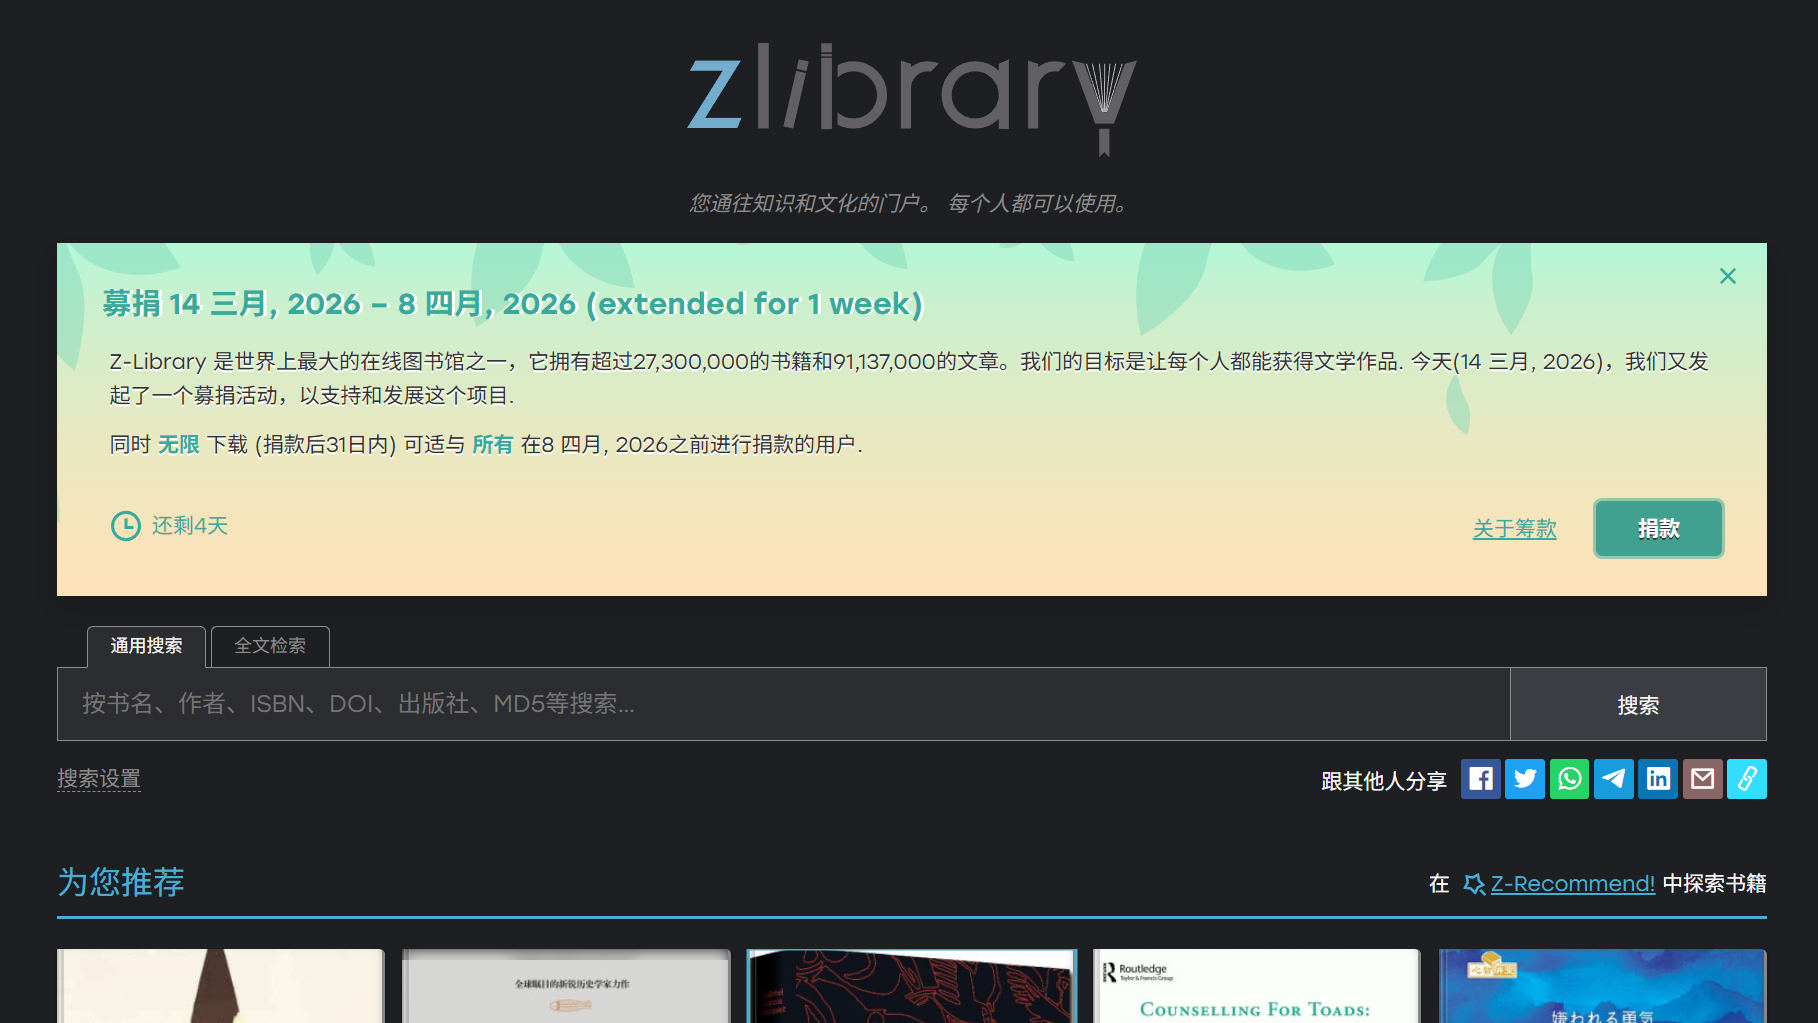Viewport: 1818px width, 1023px height.
Task: Click the Z-Recommend star icon
Action: 1474,884
